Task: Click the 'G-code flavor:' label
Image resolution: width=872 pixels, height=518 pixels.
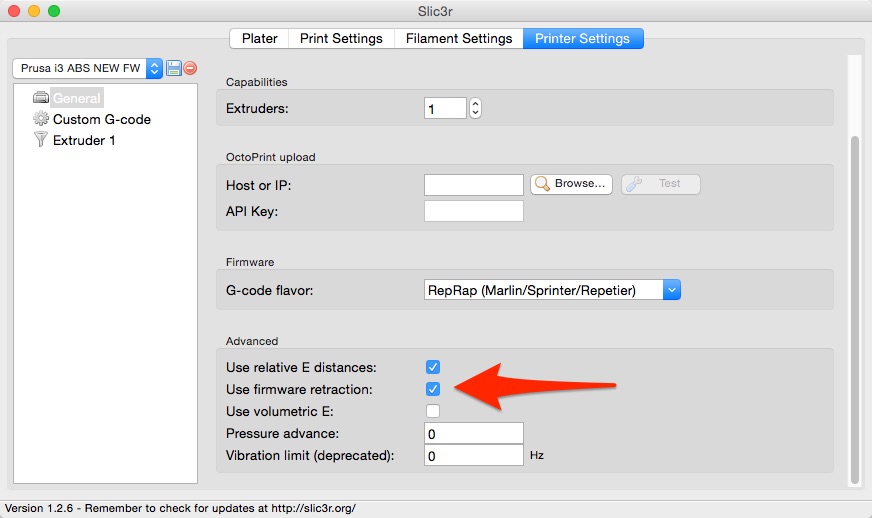Action: tap(269, 290)
